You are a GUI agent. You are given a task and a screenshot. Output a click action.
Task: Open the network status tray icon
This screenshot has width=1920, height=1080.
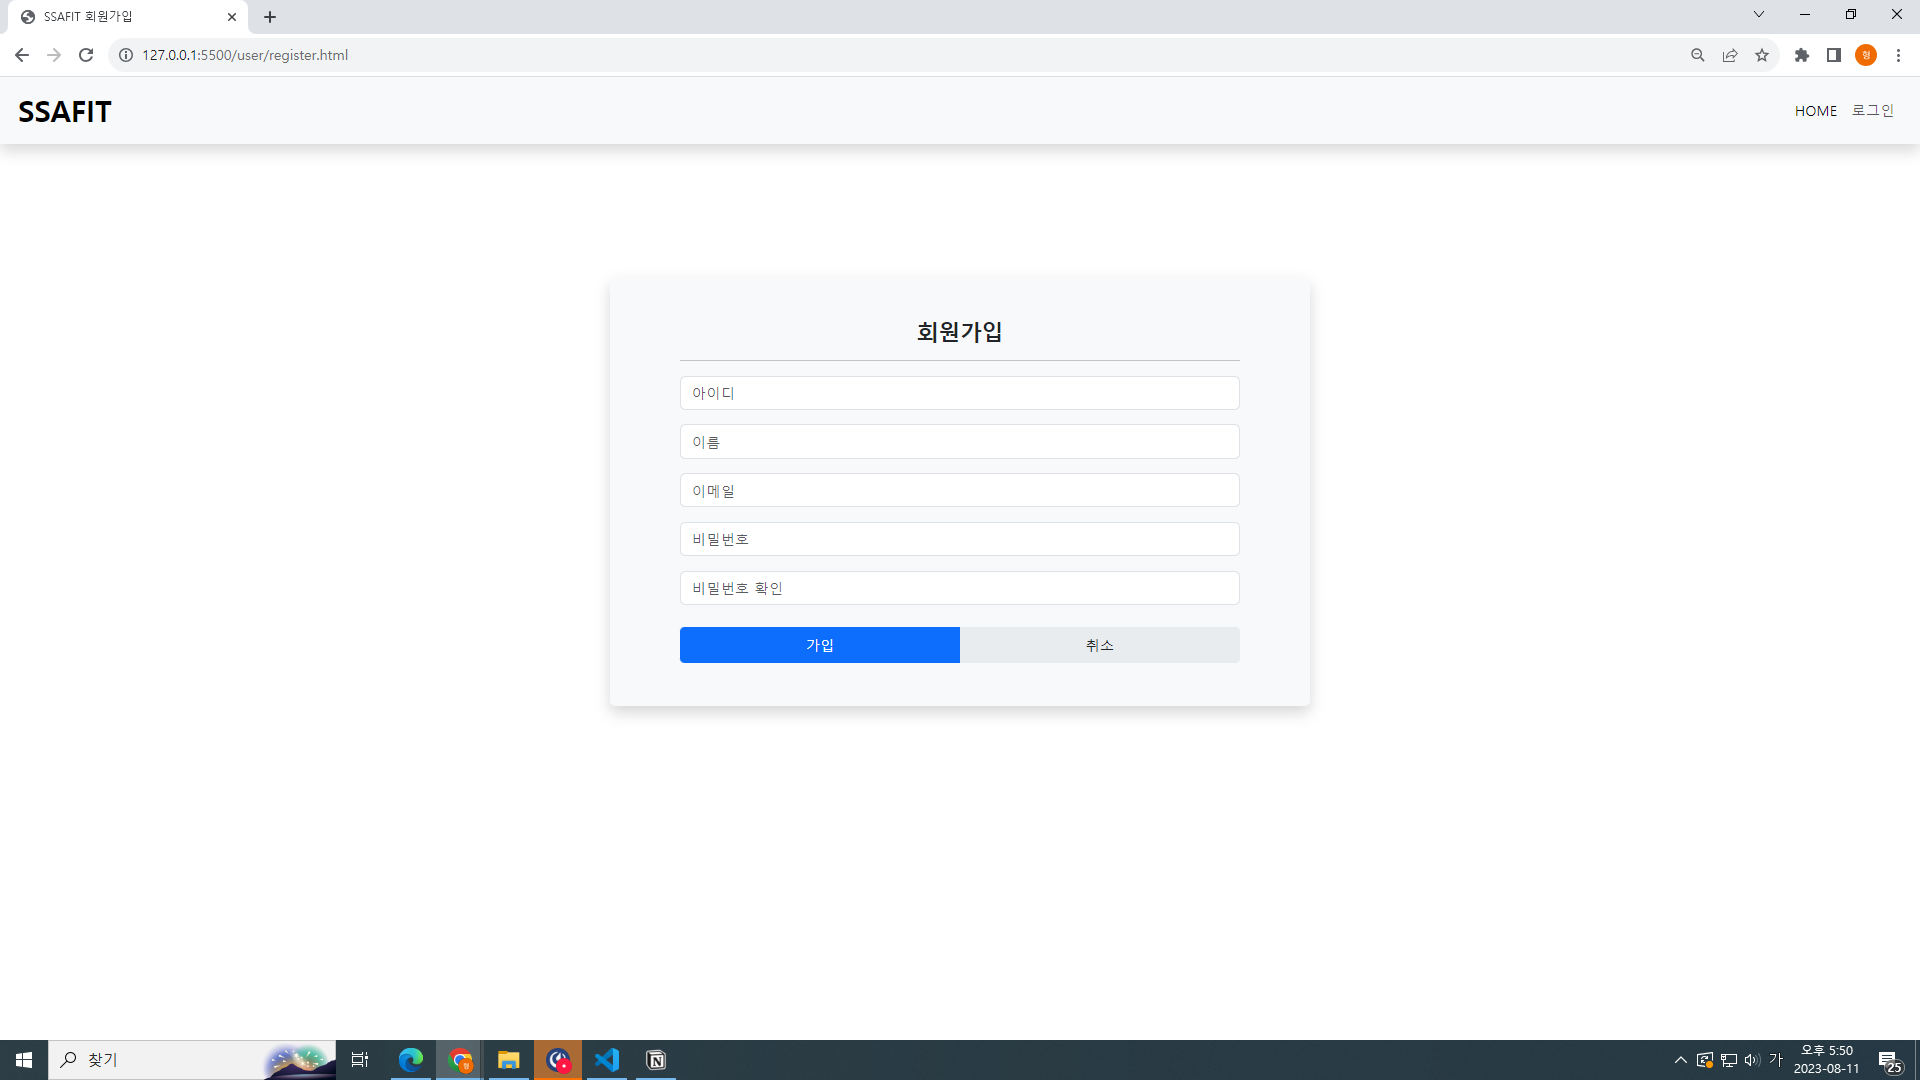click(1729, 1060)
